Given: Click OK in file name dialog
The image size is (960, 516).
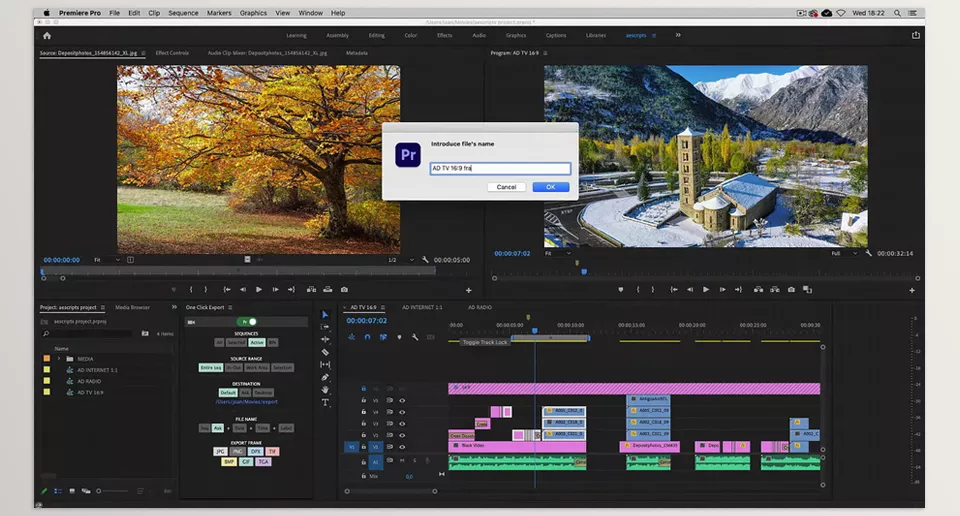Looking at the screenshot, I should (550, 187).
